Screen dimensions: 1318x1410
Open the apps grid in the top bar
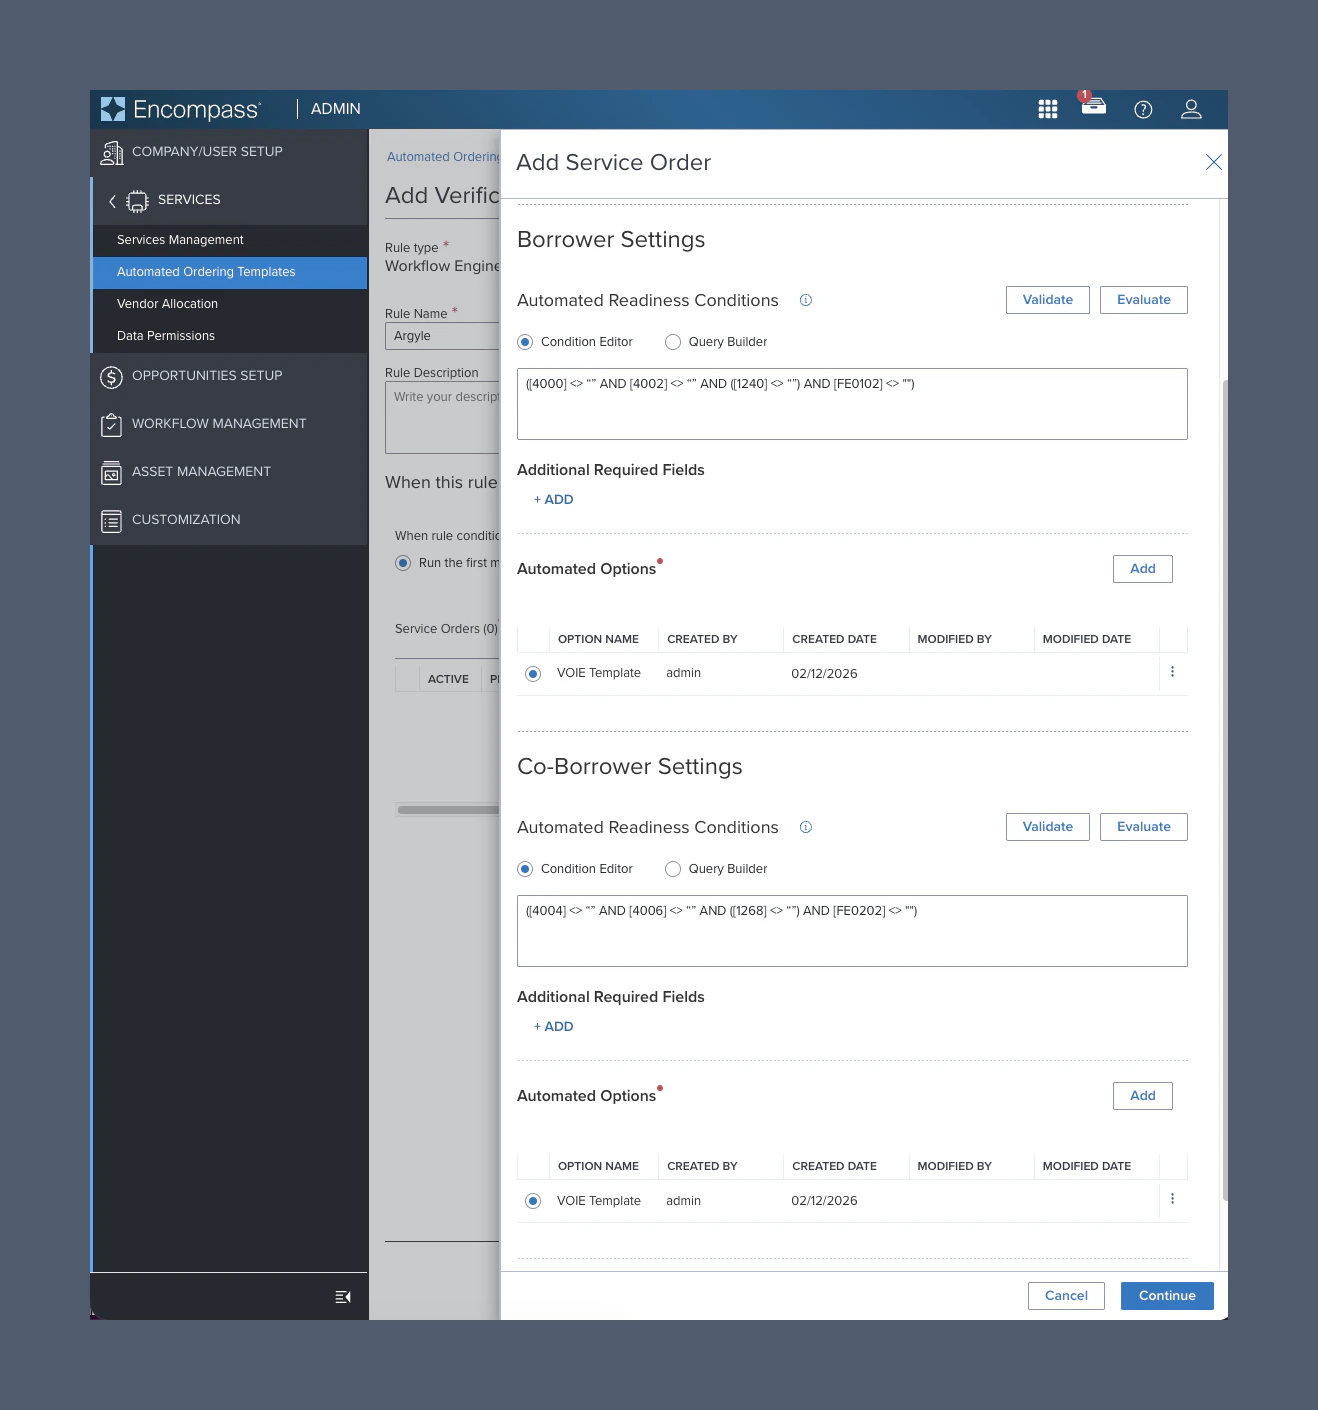click(1047, 109)
